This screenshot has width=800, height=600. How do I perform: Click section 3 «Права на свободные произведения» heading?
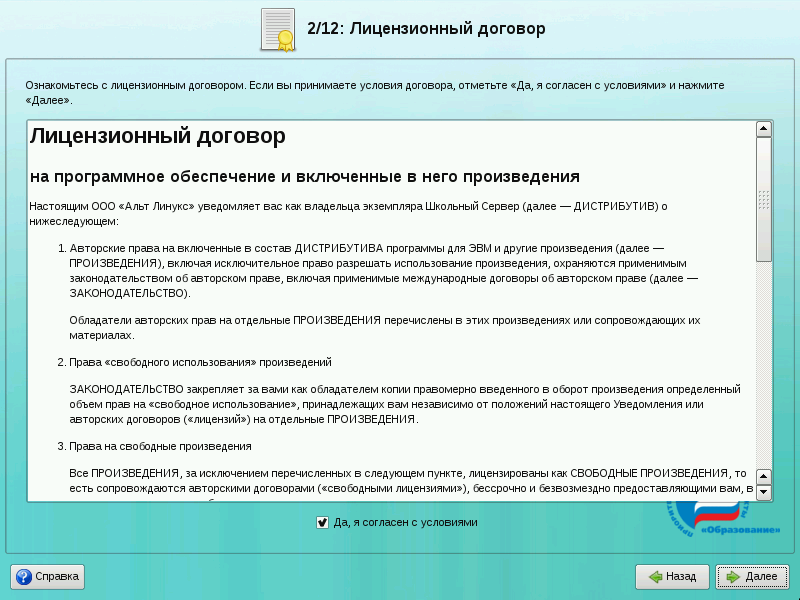point(160,446)
